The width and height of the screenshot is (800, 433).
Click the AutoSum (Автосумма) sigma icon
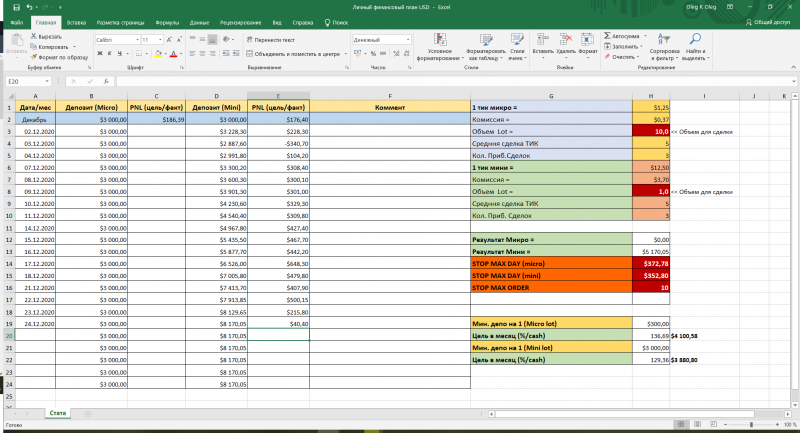click(x=607, y=36)
